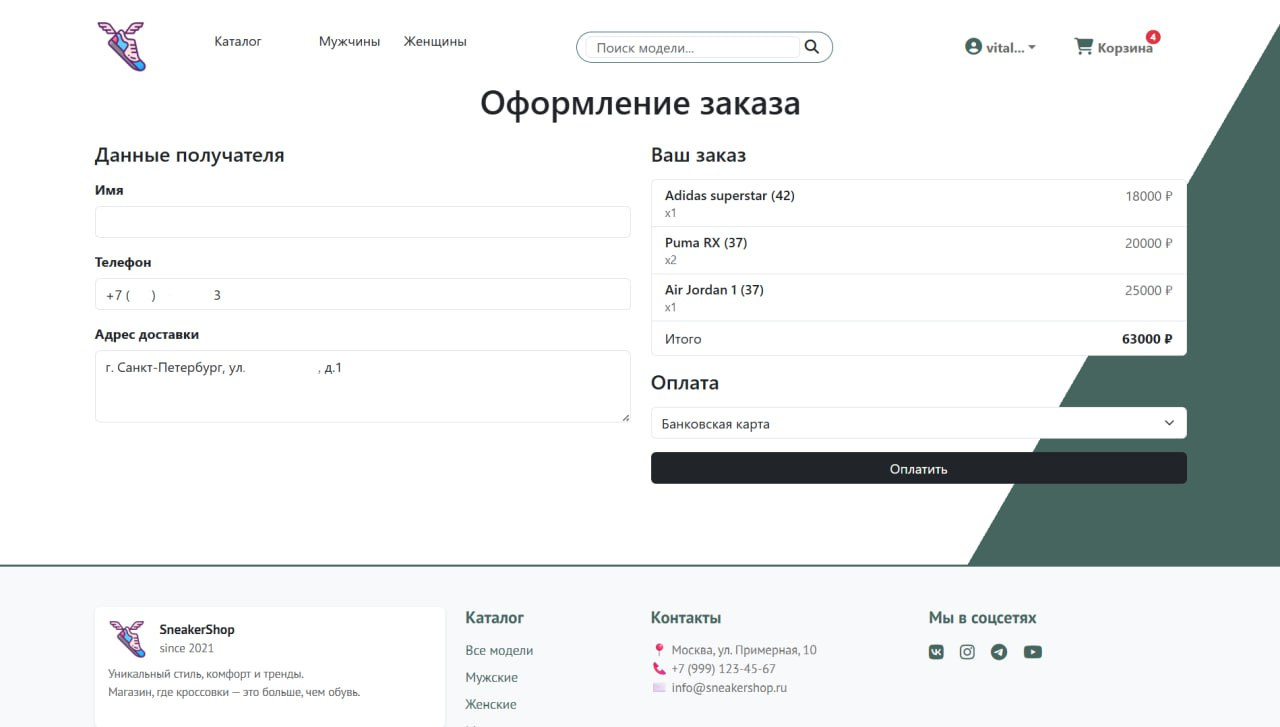Click the Оплатить button
The width and height of the screenshot is (1280, 727).
[x=919, y=468]
